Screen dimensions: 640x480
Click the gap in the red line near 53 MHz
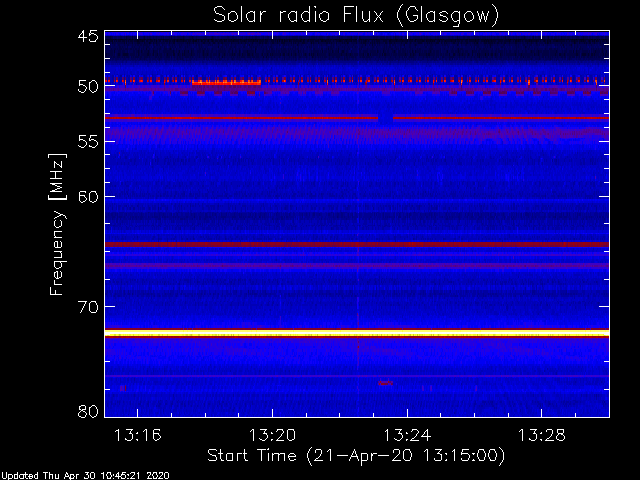coord(385,118)
